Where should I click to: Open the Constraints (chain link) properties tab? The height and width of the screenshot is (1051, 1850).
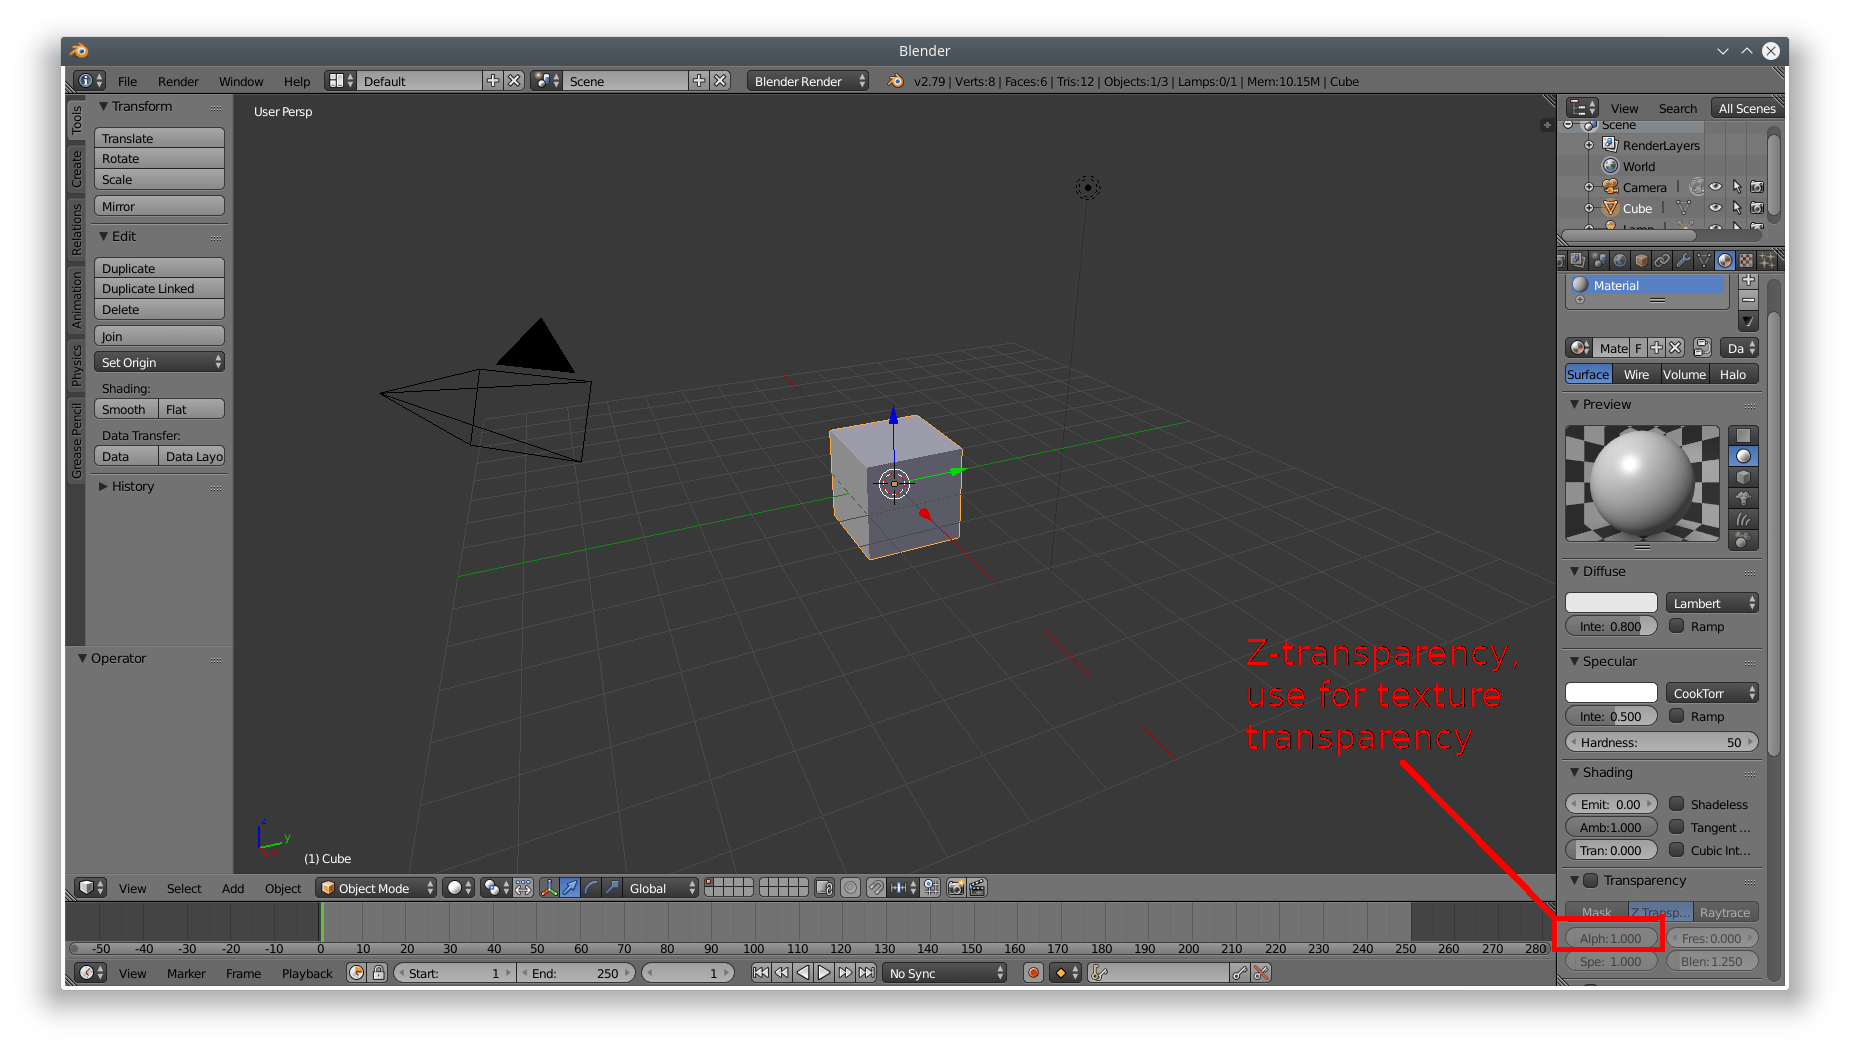[1661, 262]
